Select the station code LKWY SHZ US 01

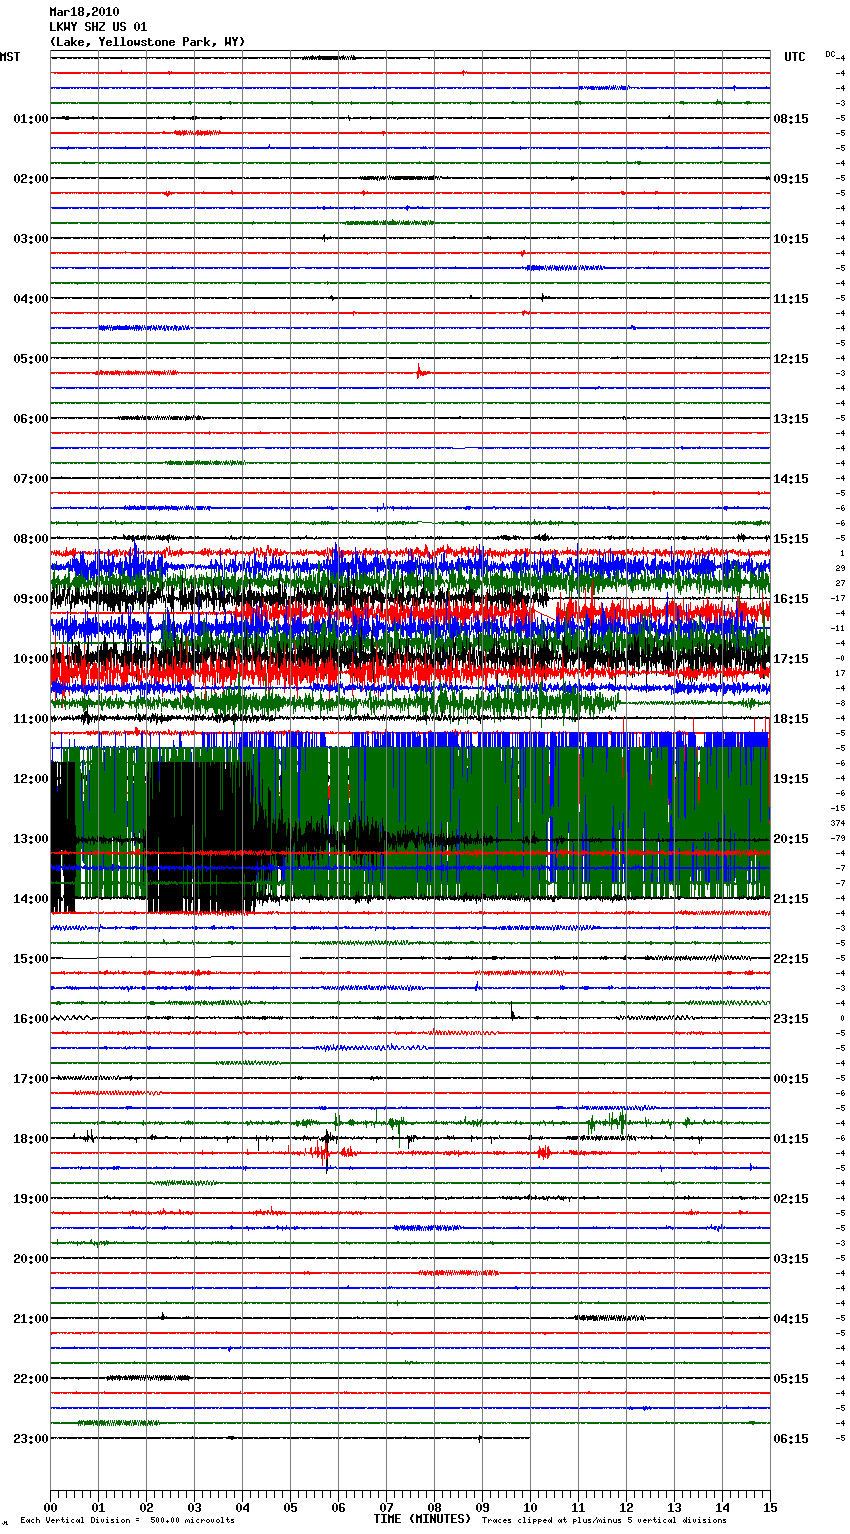(x=98, y=27)
